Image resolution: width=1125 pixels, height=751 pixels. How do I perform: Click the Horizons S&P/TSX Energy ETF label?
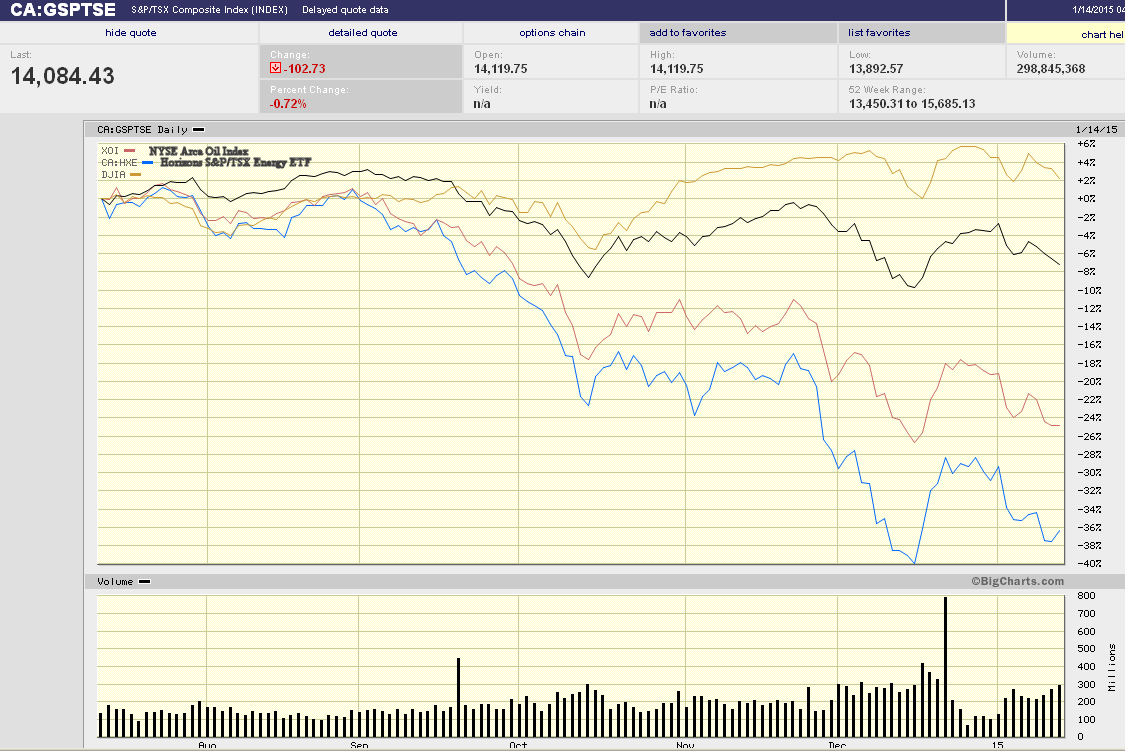[235, 162]
